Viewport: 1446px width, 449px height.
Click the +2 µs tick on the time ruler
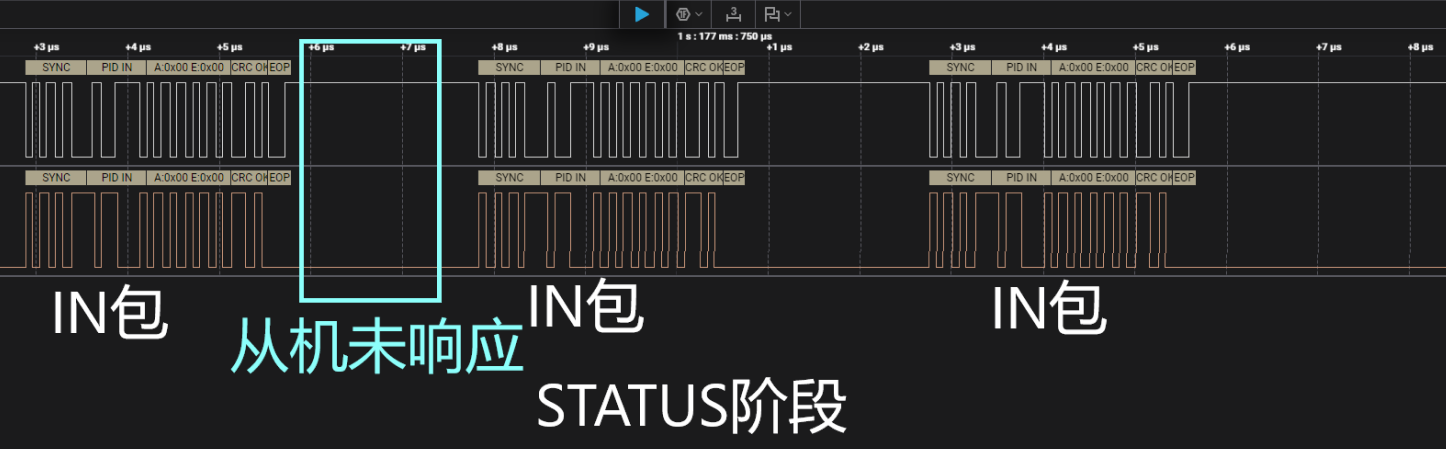point(871,47)
